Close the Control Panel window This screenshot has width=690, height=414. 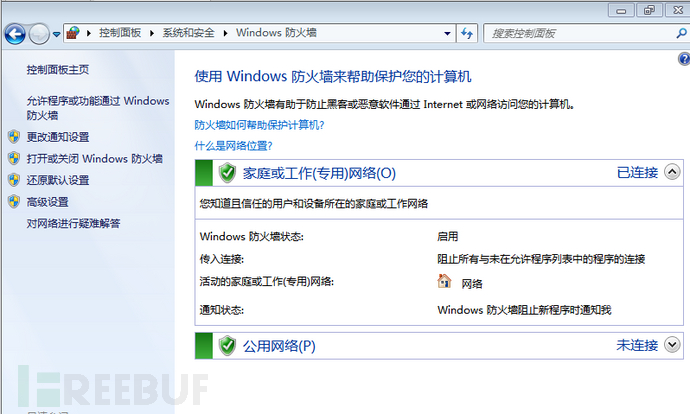678,10
